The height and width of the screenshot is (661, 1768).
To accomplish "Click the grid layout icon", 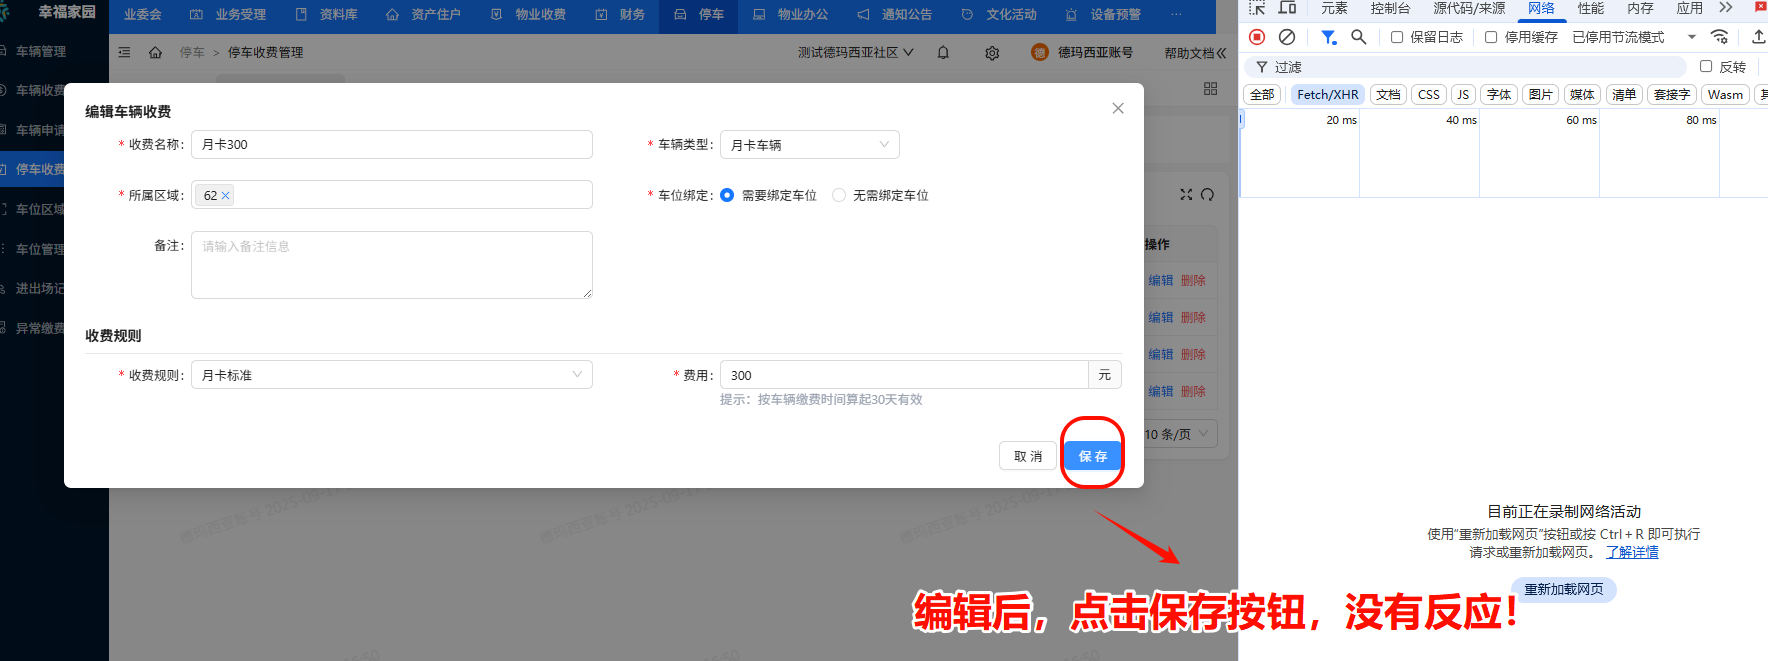I will [x=1211, y=89].
